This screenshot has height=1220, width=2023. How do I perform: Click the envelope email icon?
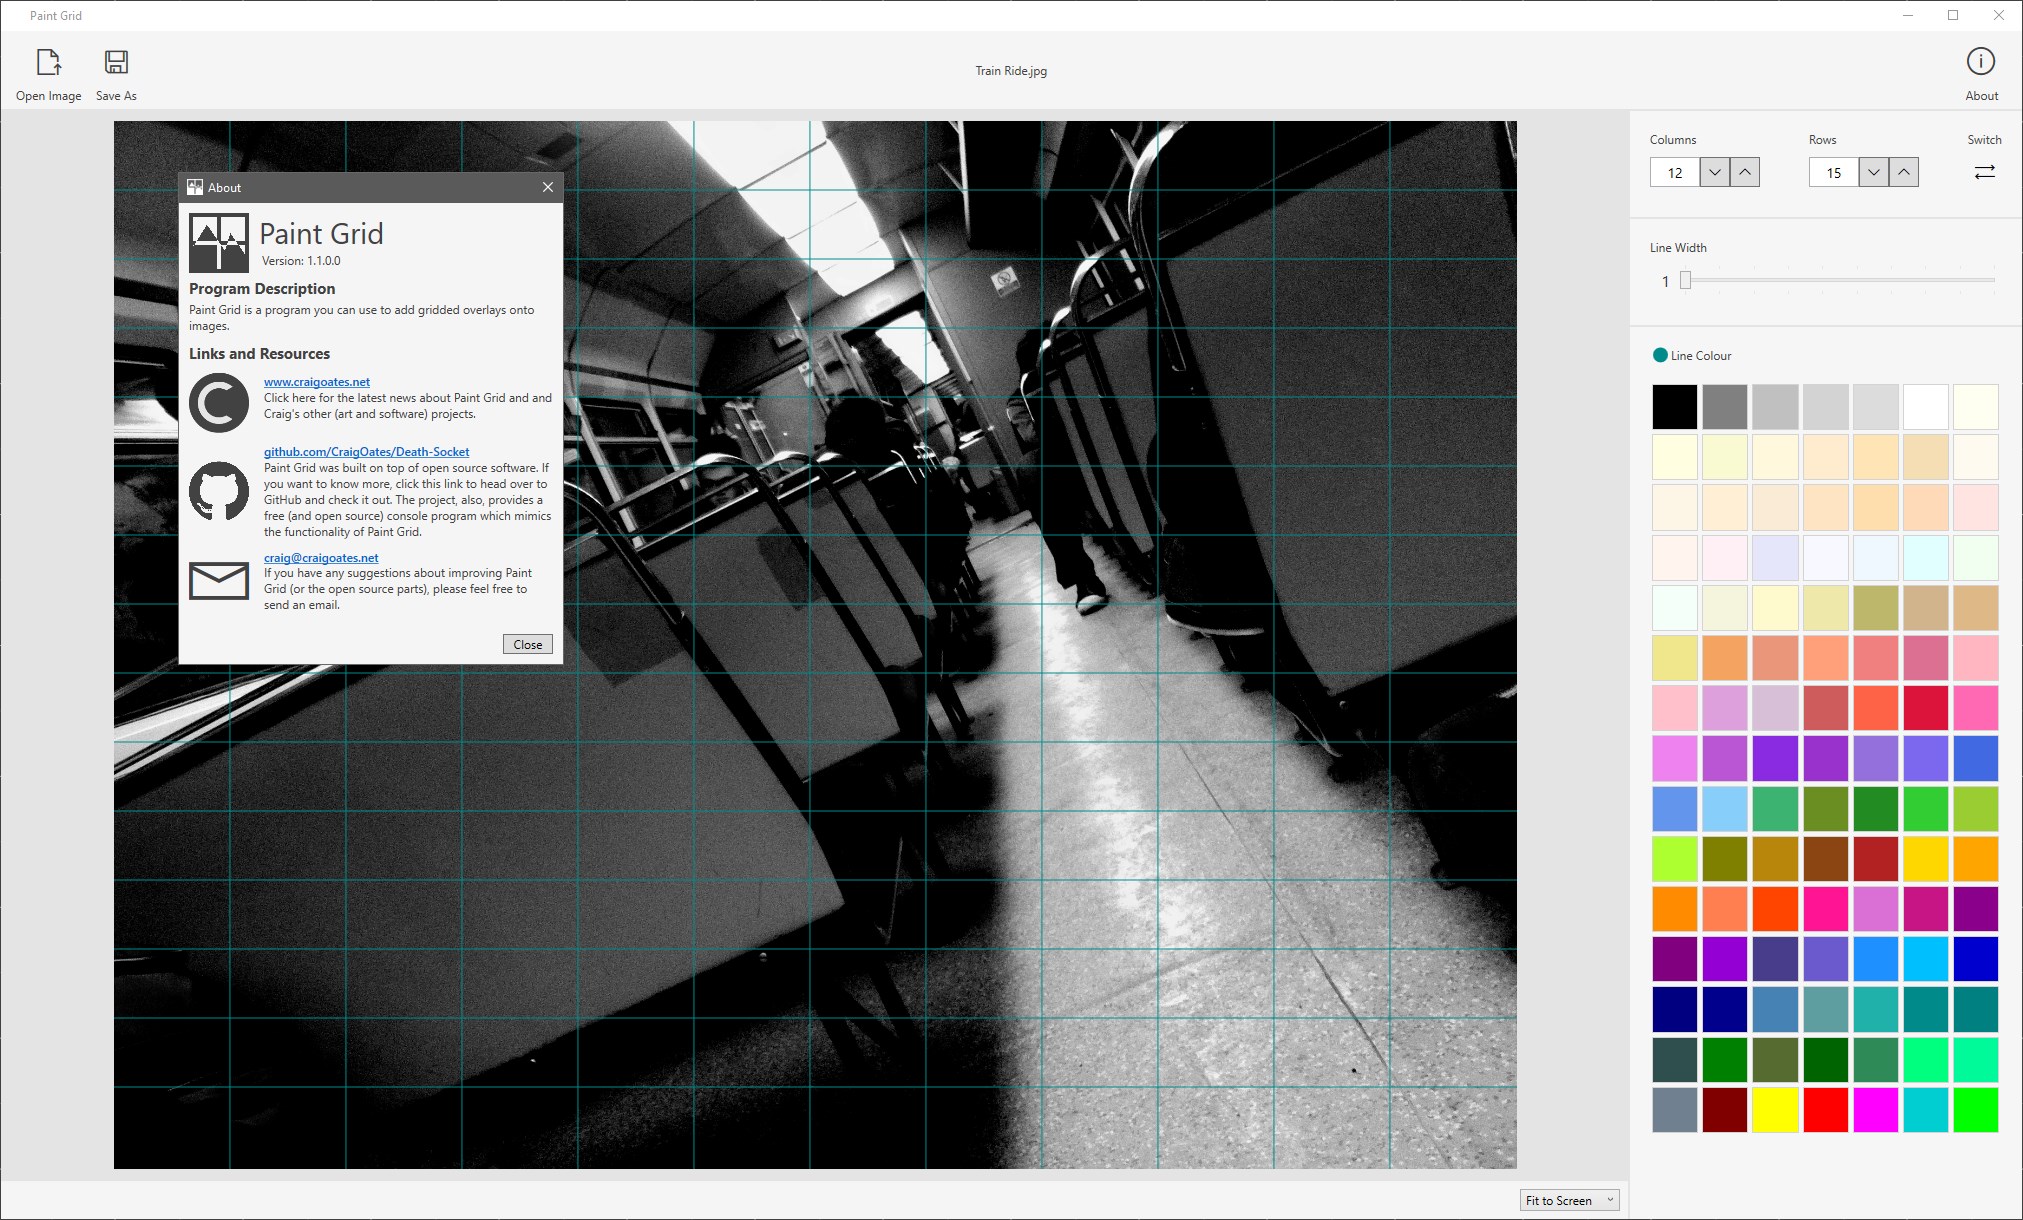click(x=219, y=580)
